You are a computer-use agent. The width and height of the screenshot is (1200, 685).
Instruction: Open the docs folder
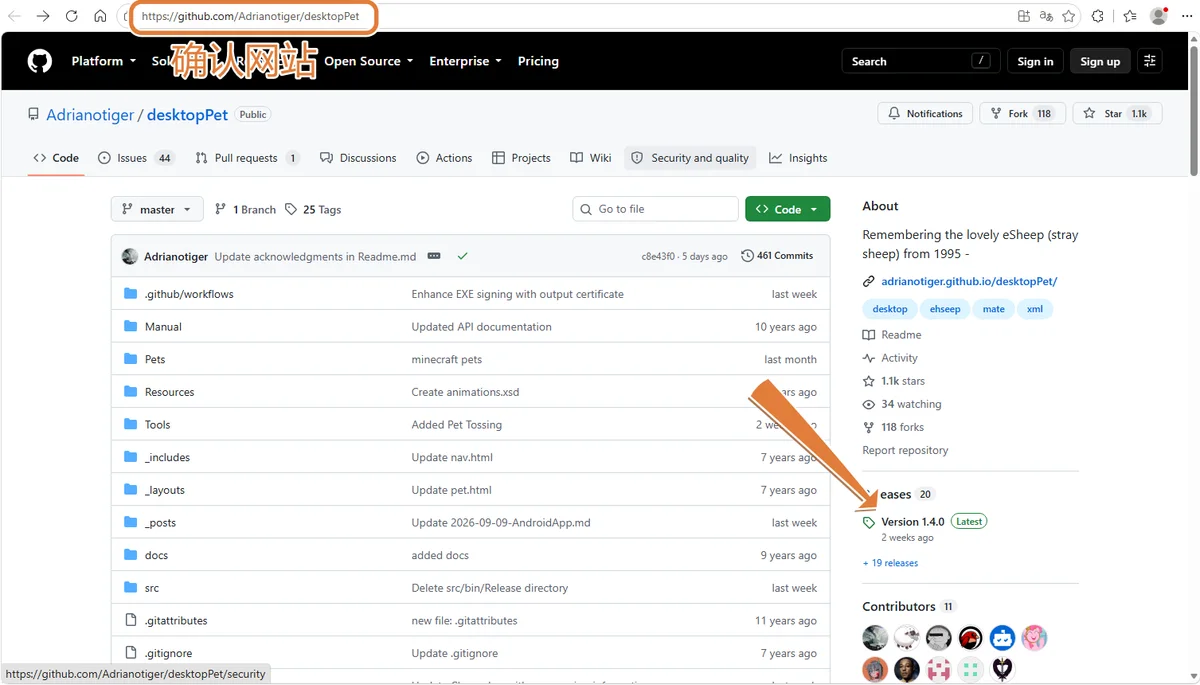point(156,555)
